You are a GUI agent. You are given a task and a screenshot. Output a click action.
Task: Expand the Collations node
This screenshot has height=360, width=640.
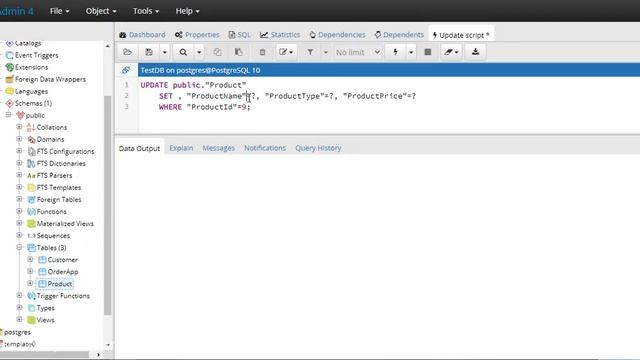click(19, 127)
